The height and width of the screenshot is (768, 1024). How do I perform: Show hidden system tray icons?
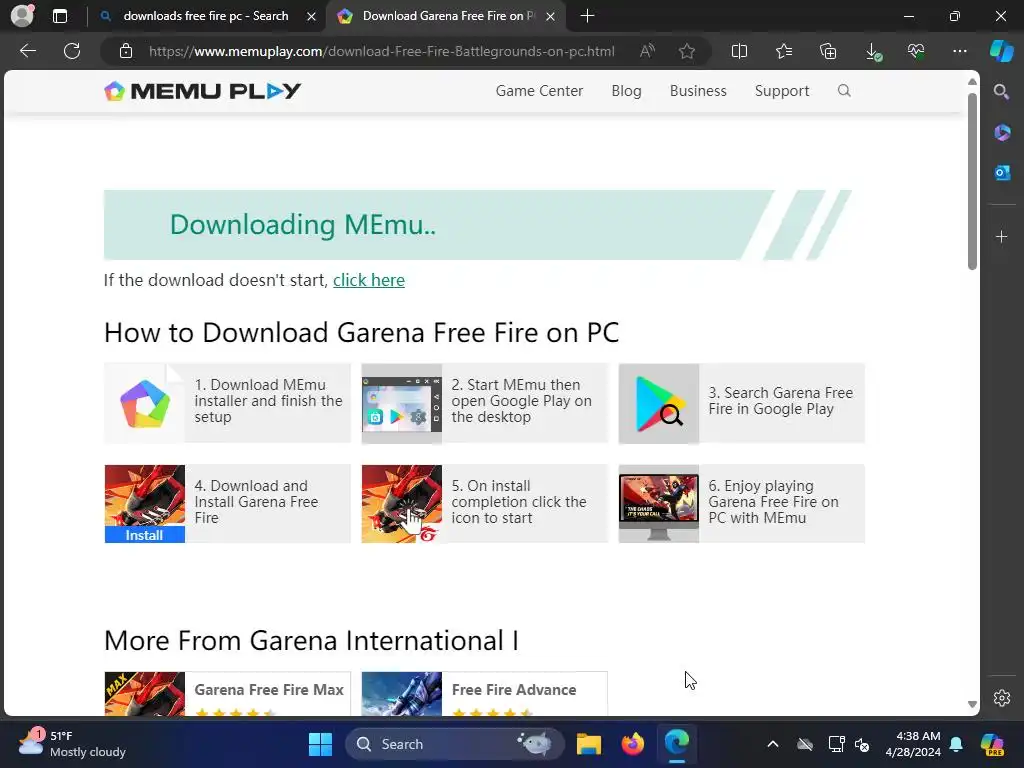(x=773, y=744)
